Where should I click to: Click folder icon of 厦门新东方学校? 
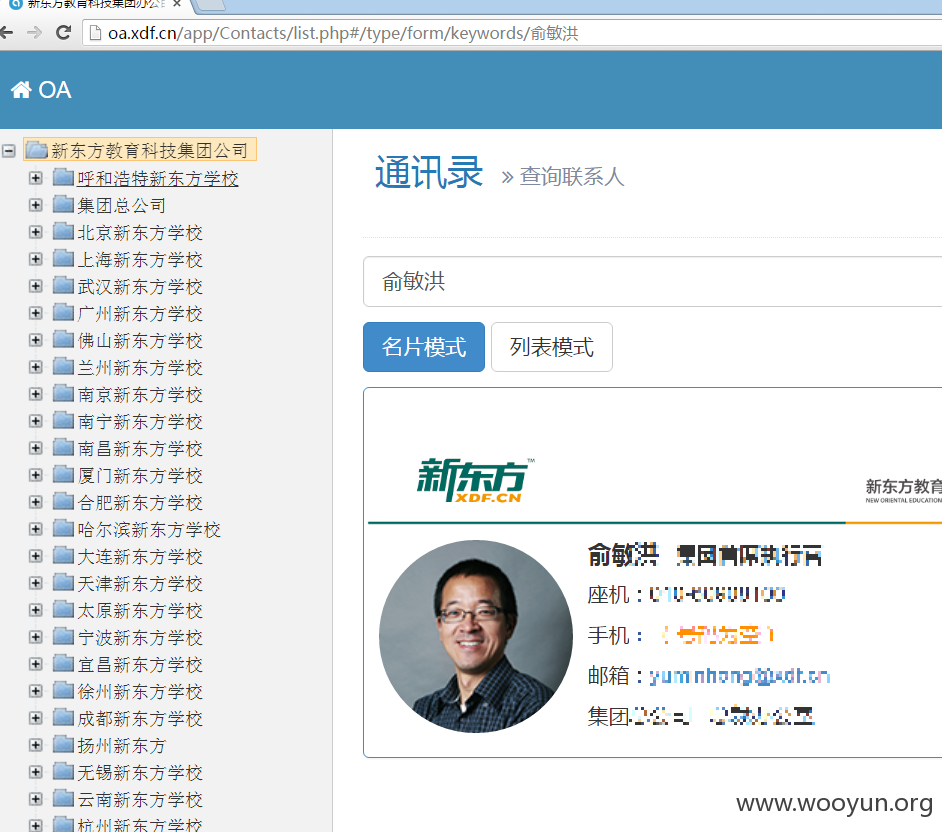[63, 474]
